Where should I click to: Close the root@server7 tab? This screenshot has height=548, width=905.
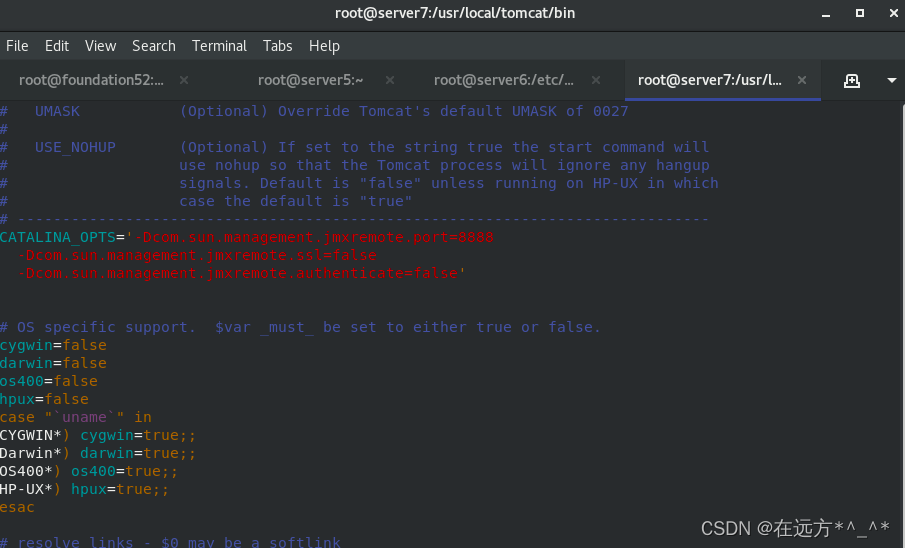coord(802,80)
